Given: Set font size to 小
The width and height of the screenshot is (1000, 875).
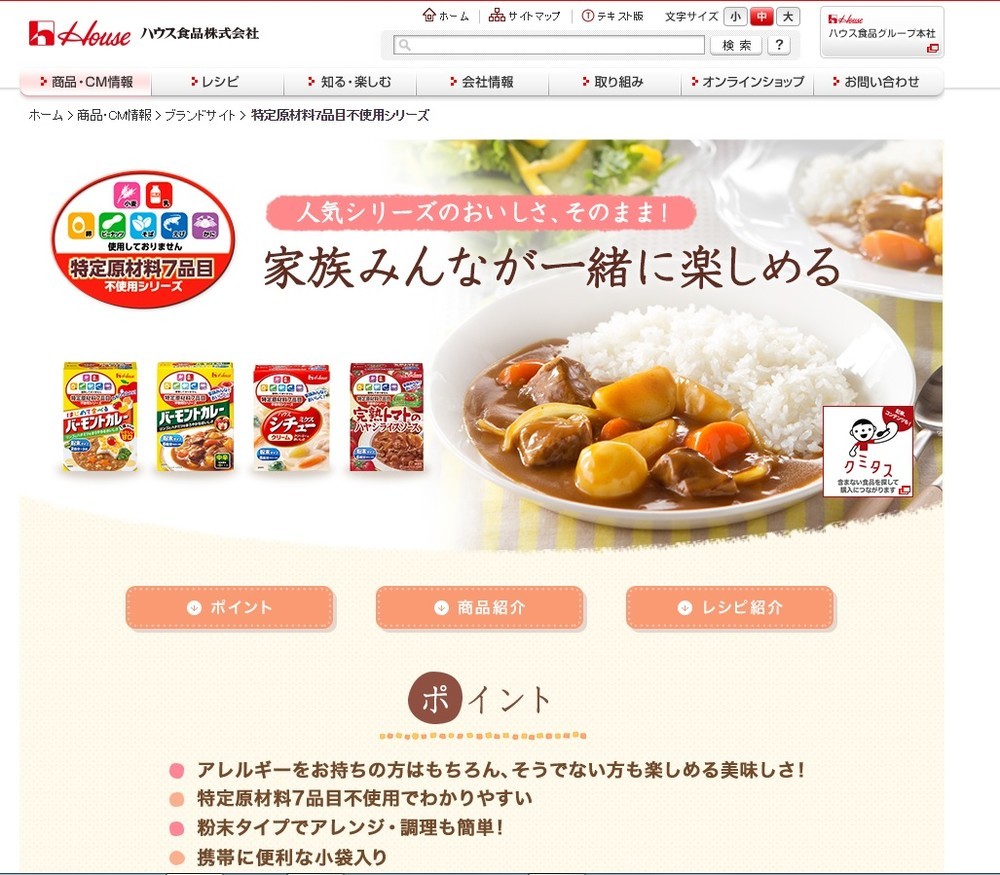Looking at the screenshot, I should pyautogui.click(x=735, y=17).
